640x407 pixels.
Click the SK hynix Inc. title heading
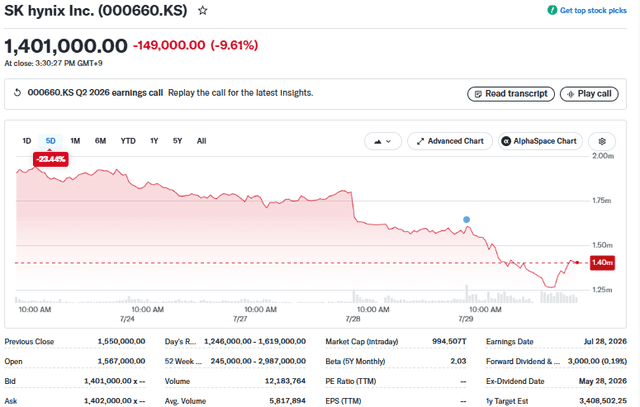(96, 11)
